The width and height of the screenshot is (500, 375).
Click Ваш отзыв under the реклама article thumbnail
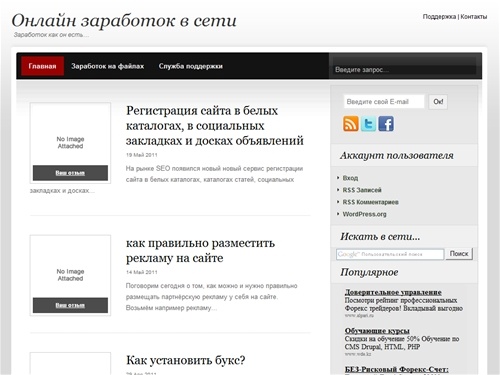pos(70,305)
